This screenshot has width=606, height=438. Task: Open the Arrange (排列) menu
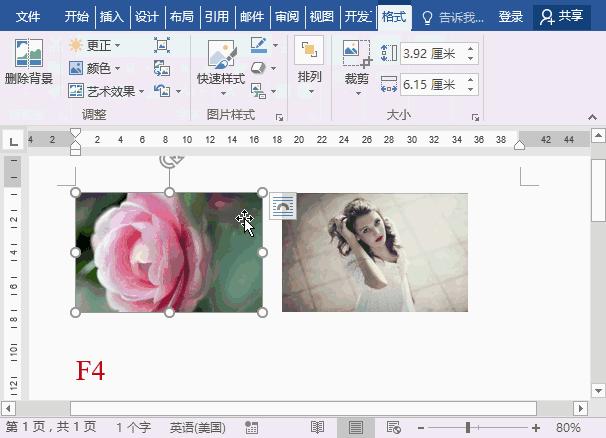coord(309,66)
